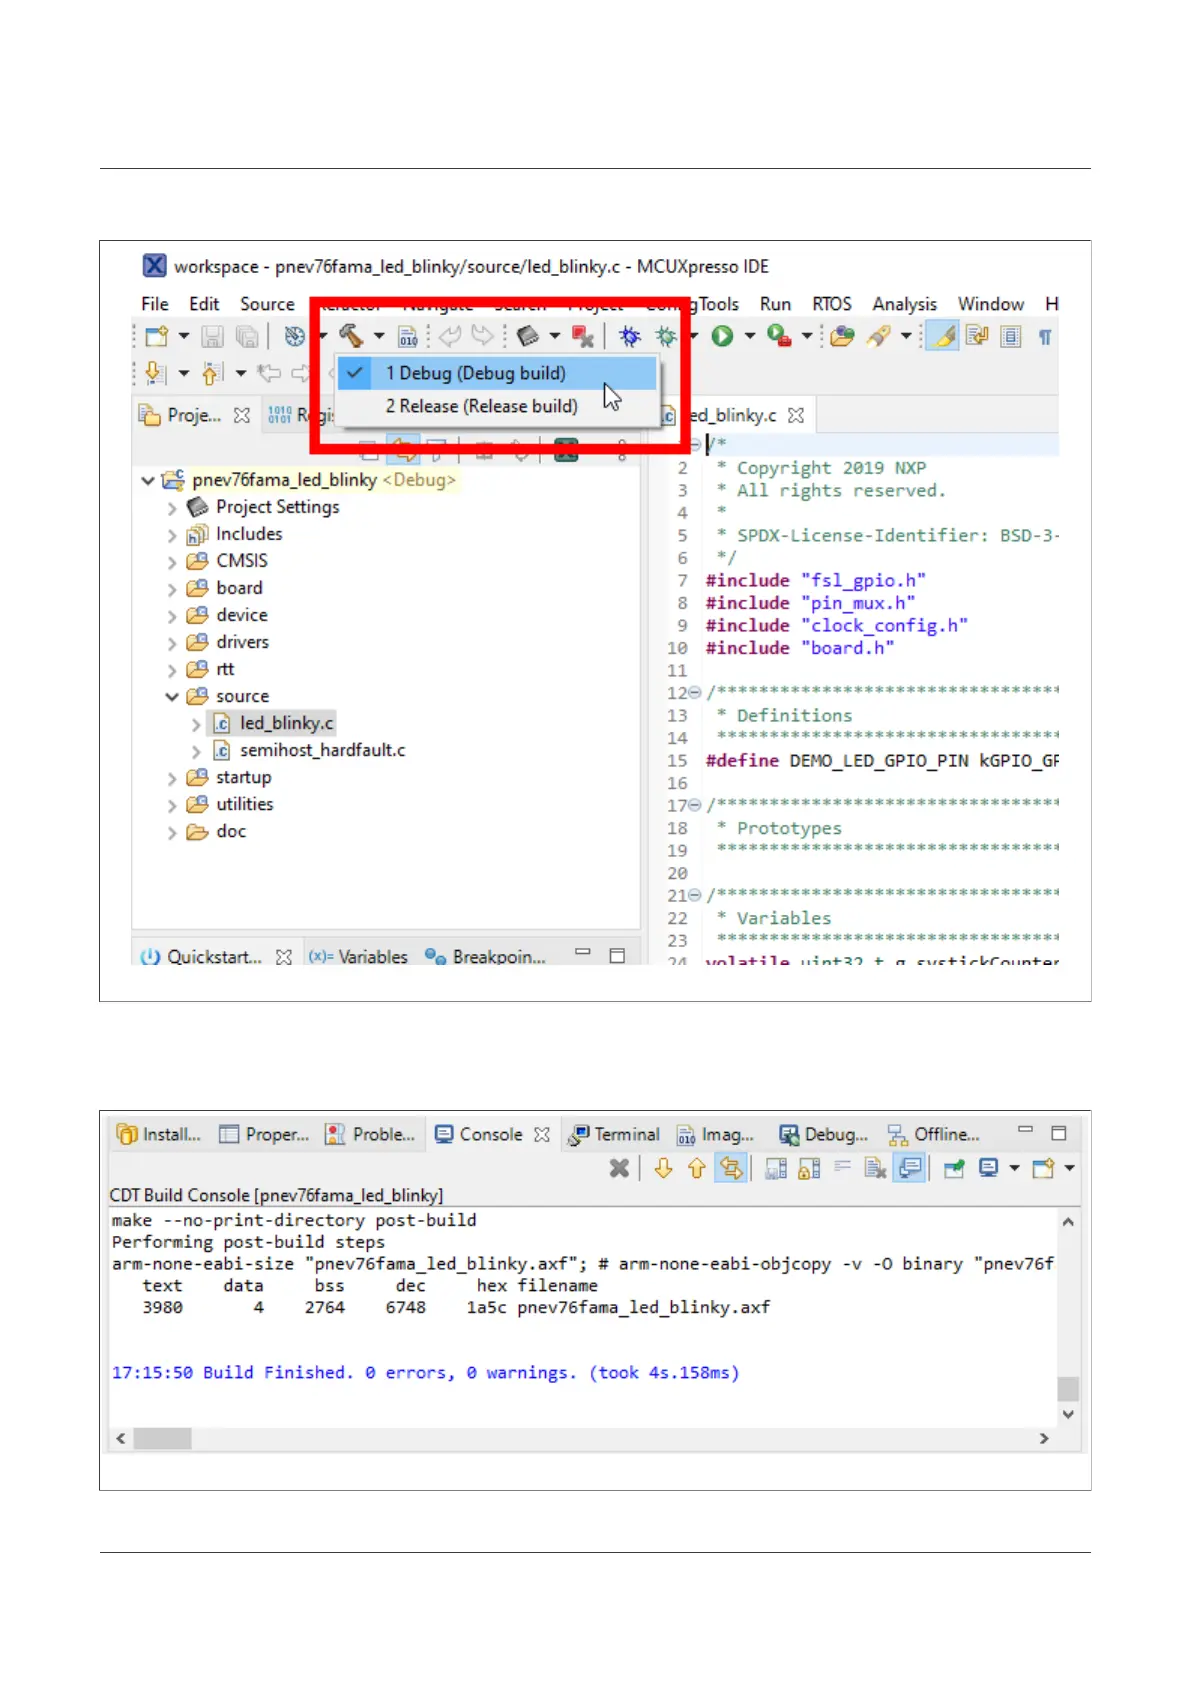Collapse the source folder tree node
The height and width of the screenshot is (1684, 1191).
tap(172, 697)
